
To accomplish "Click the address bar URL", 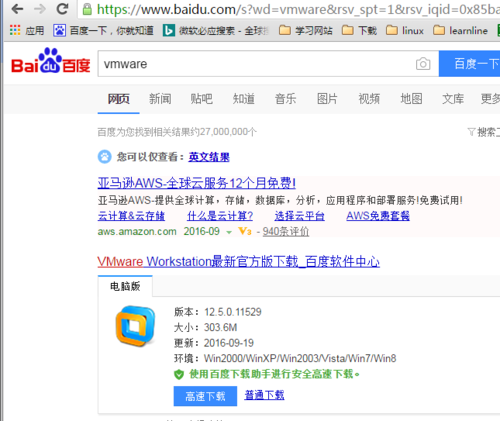I will point(298,9).
